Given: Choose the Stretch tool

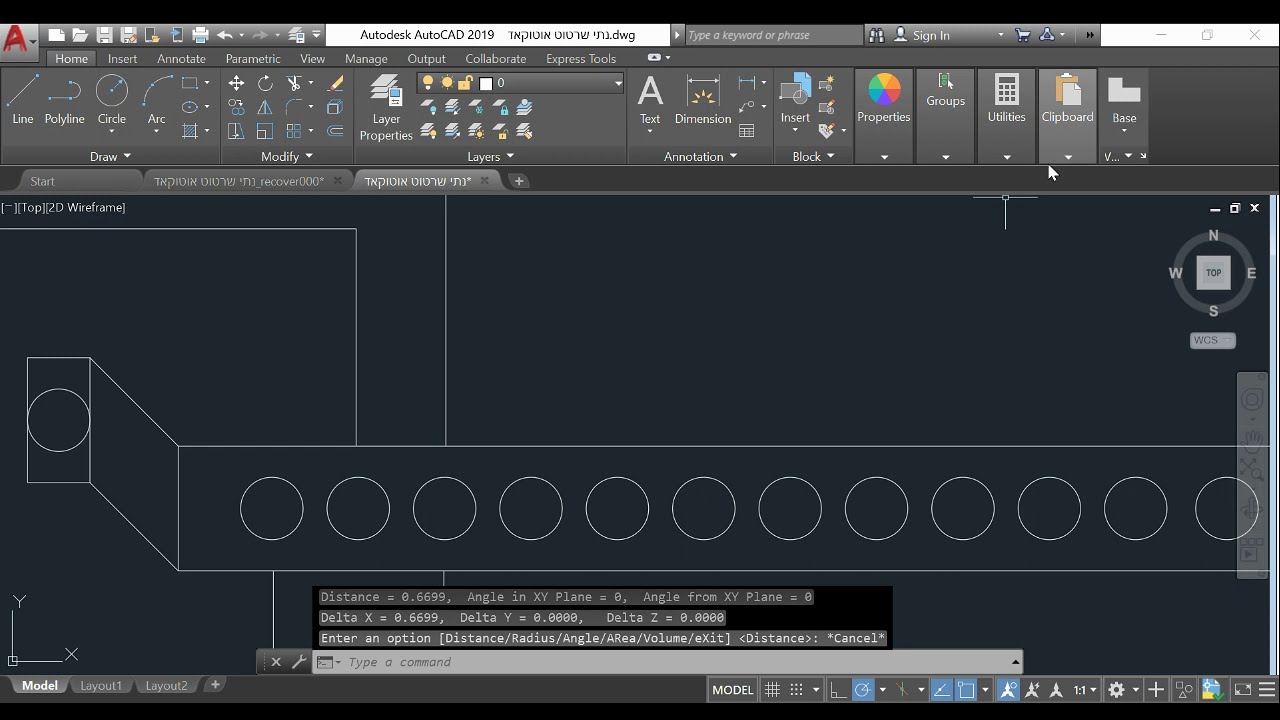Looking at the screenshot, I should (x=236, y=131).
